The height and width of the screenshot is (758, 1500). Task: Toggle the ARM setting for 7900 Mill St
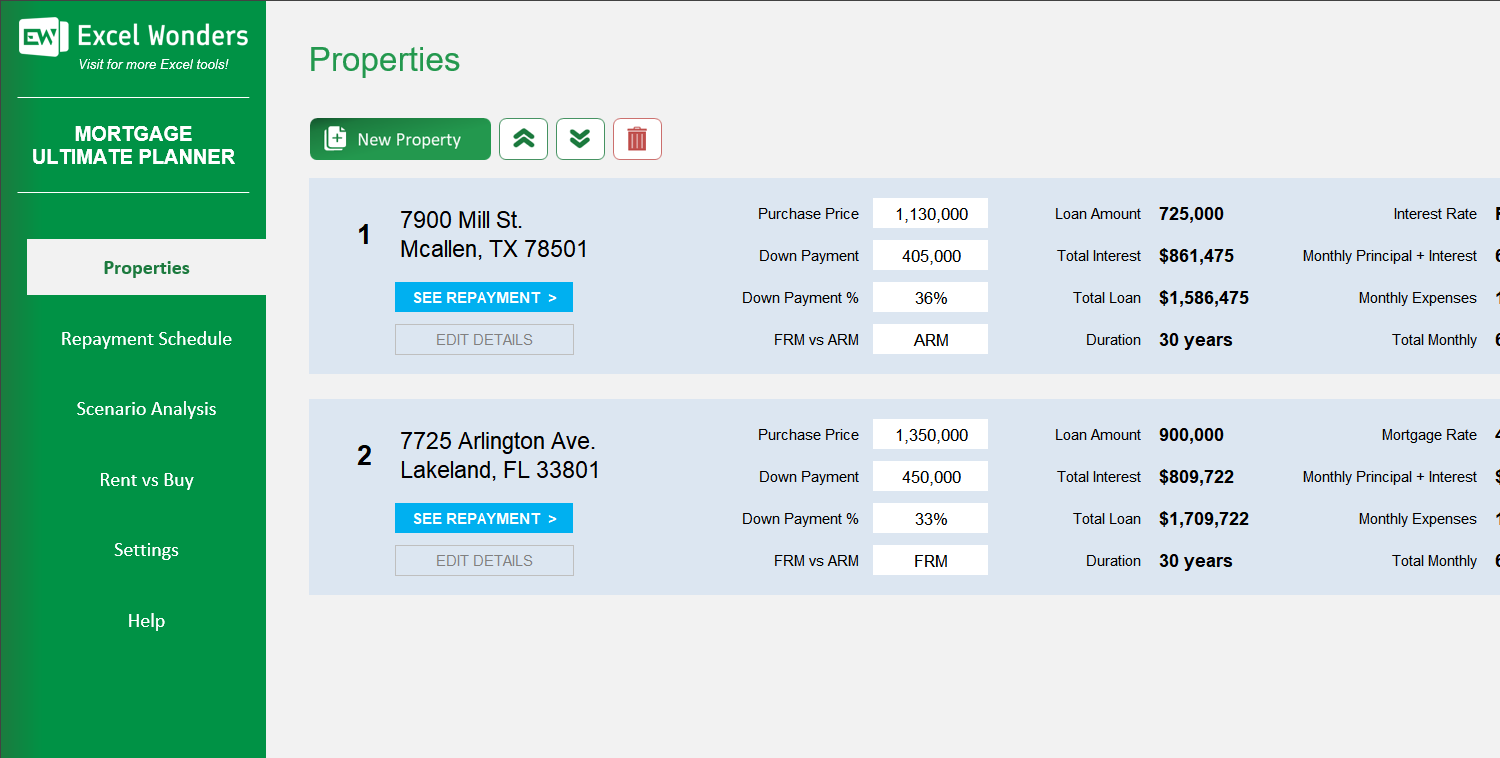[929, 339]
